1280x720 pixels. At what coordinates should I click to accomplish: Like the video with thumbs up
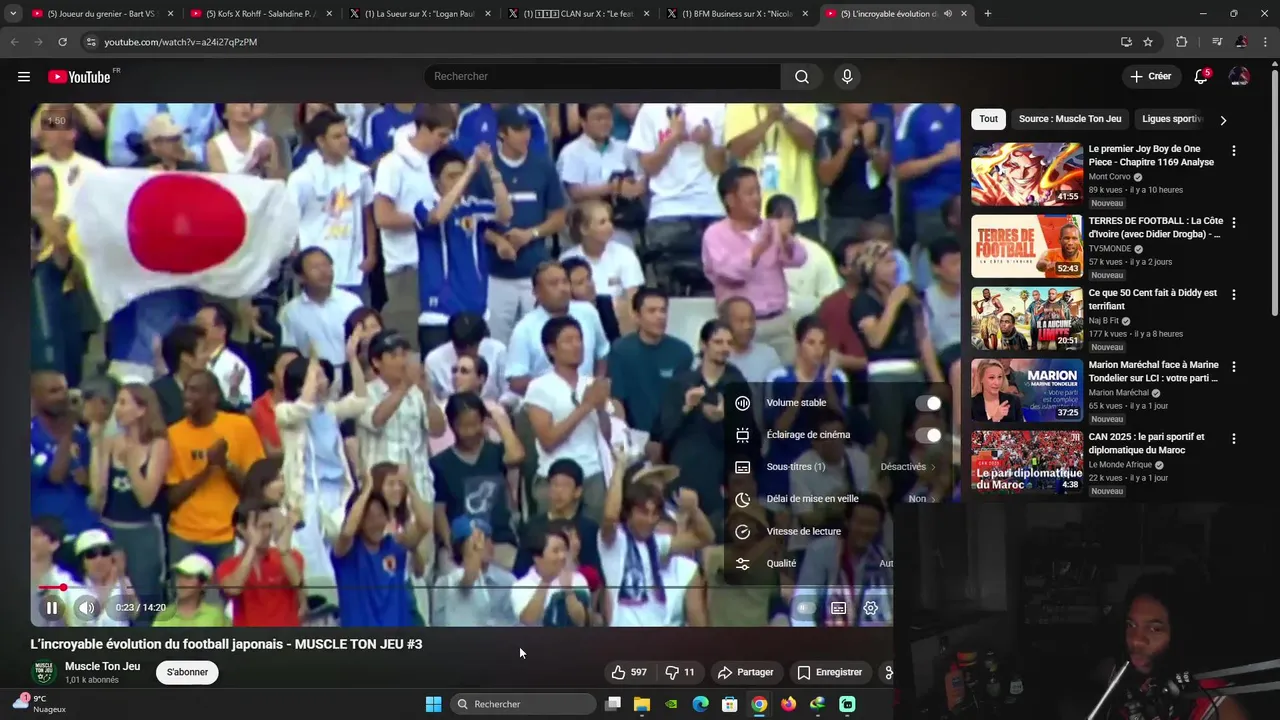coord(629,672)
